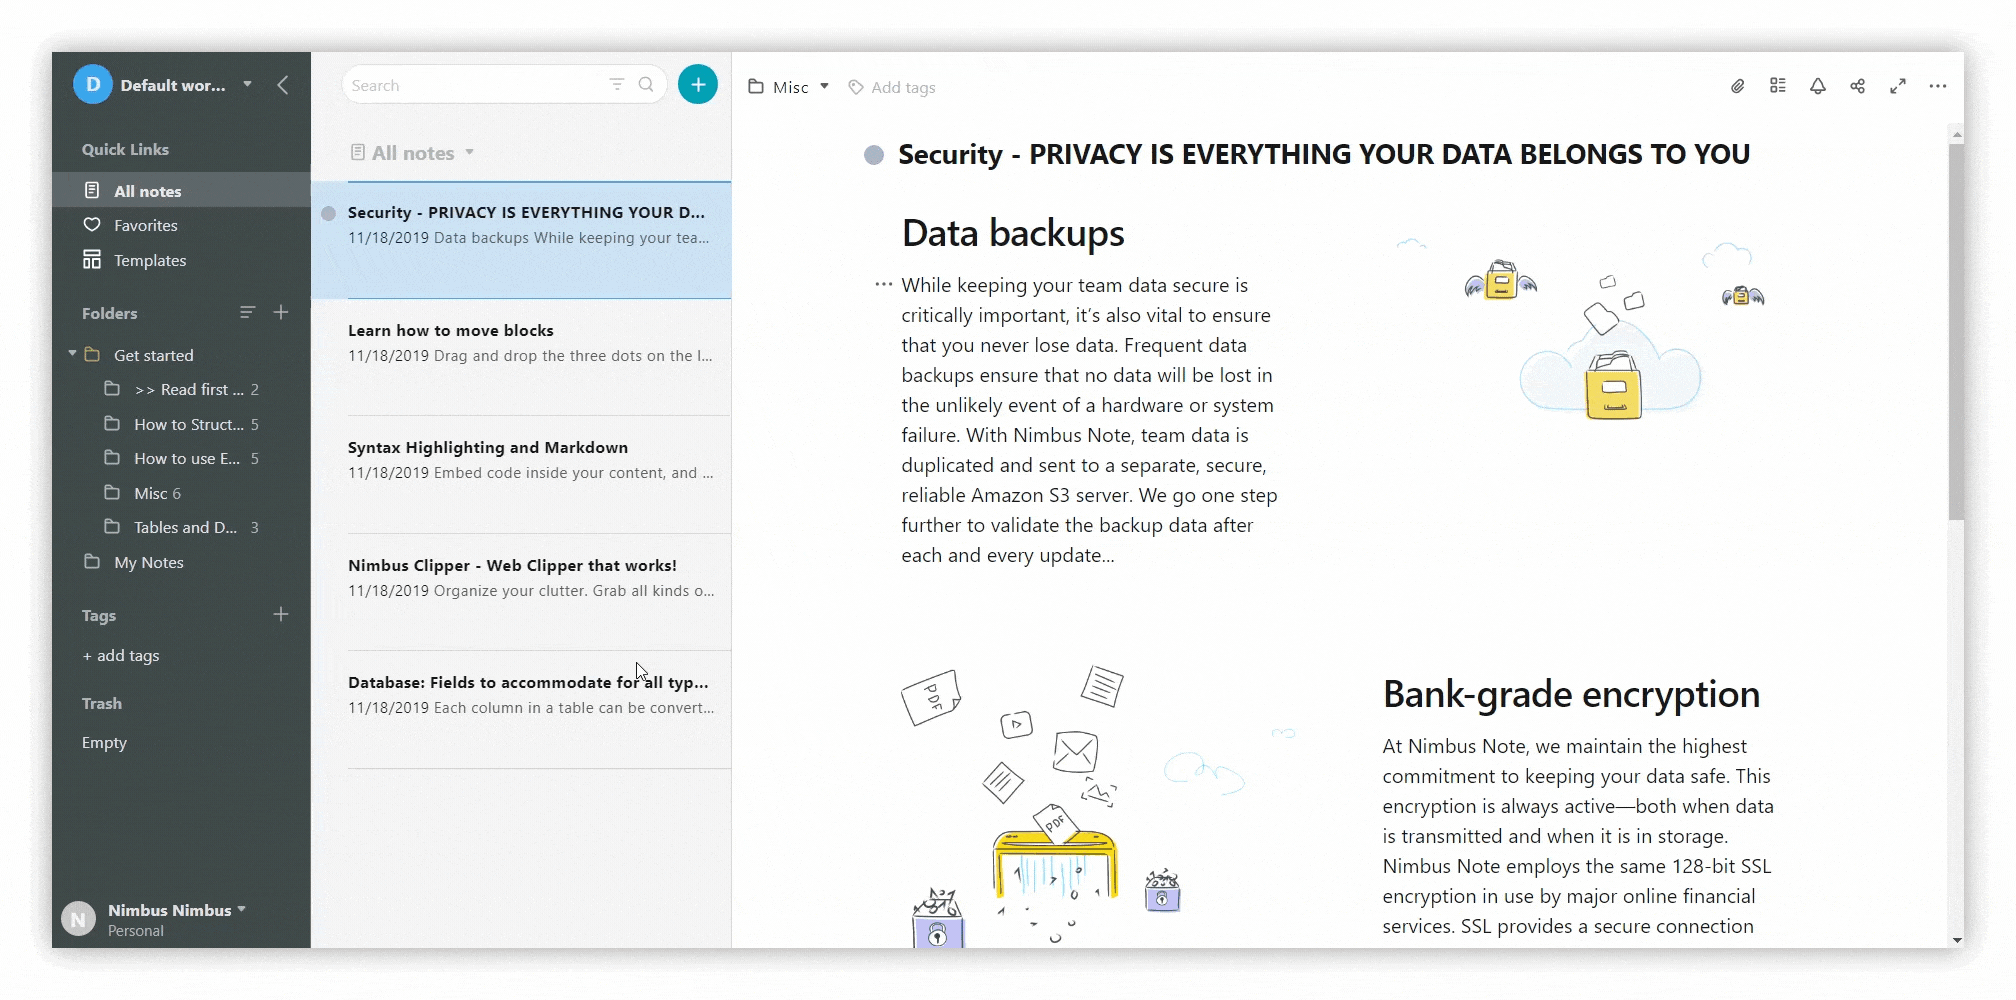The width and height of the screenshot is (2016, 1000).
Task: Click the plus button to create note
Action: tap(697, 85)
